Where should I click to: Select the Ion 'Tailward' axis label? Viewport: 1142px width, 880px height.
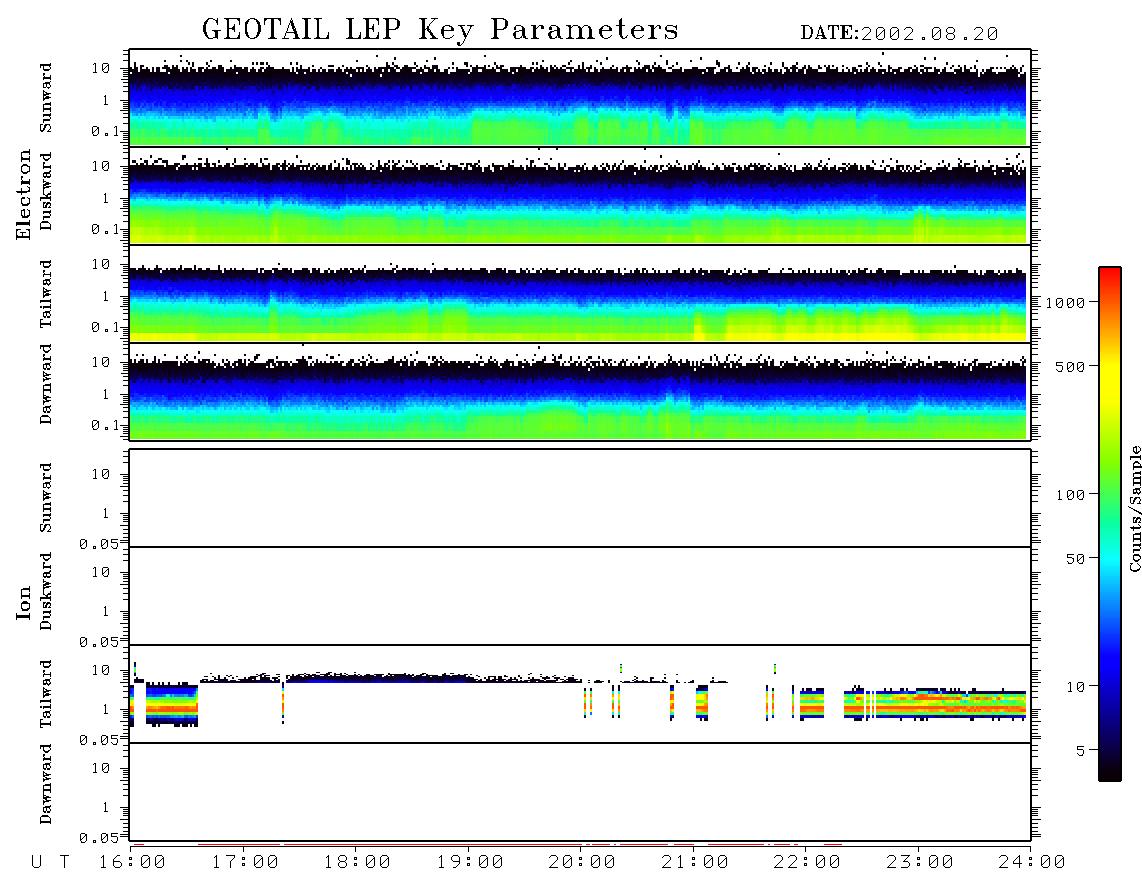(46, 694)
